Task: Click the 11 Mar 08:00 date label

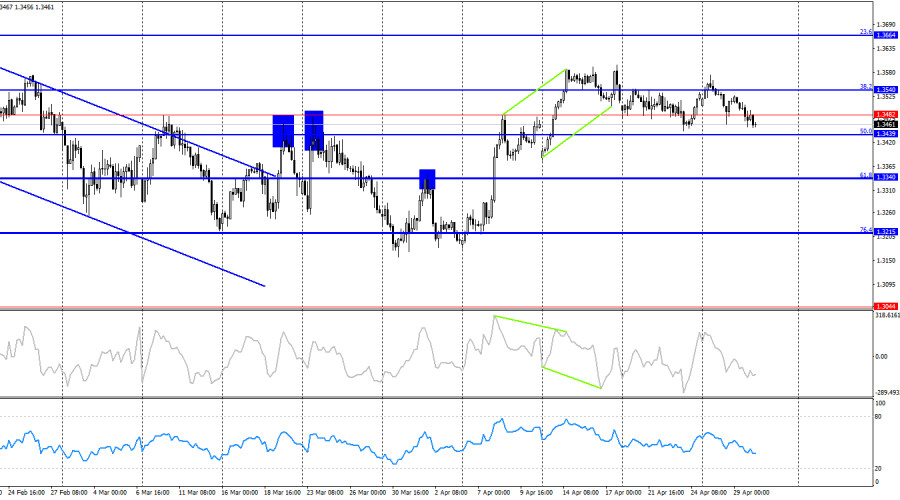Action: point(197,493)
